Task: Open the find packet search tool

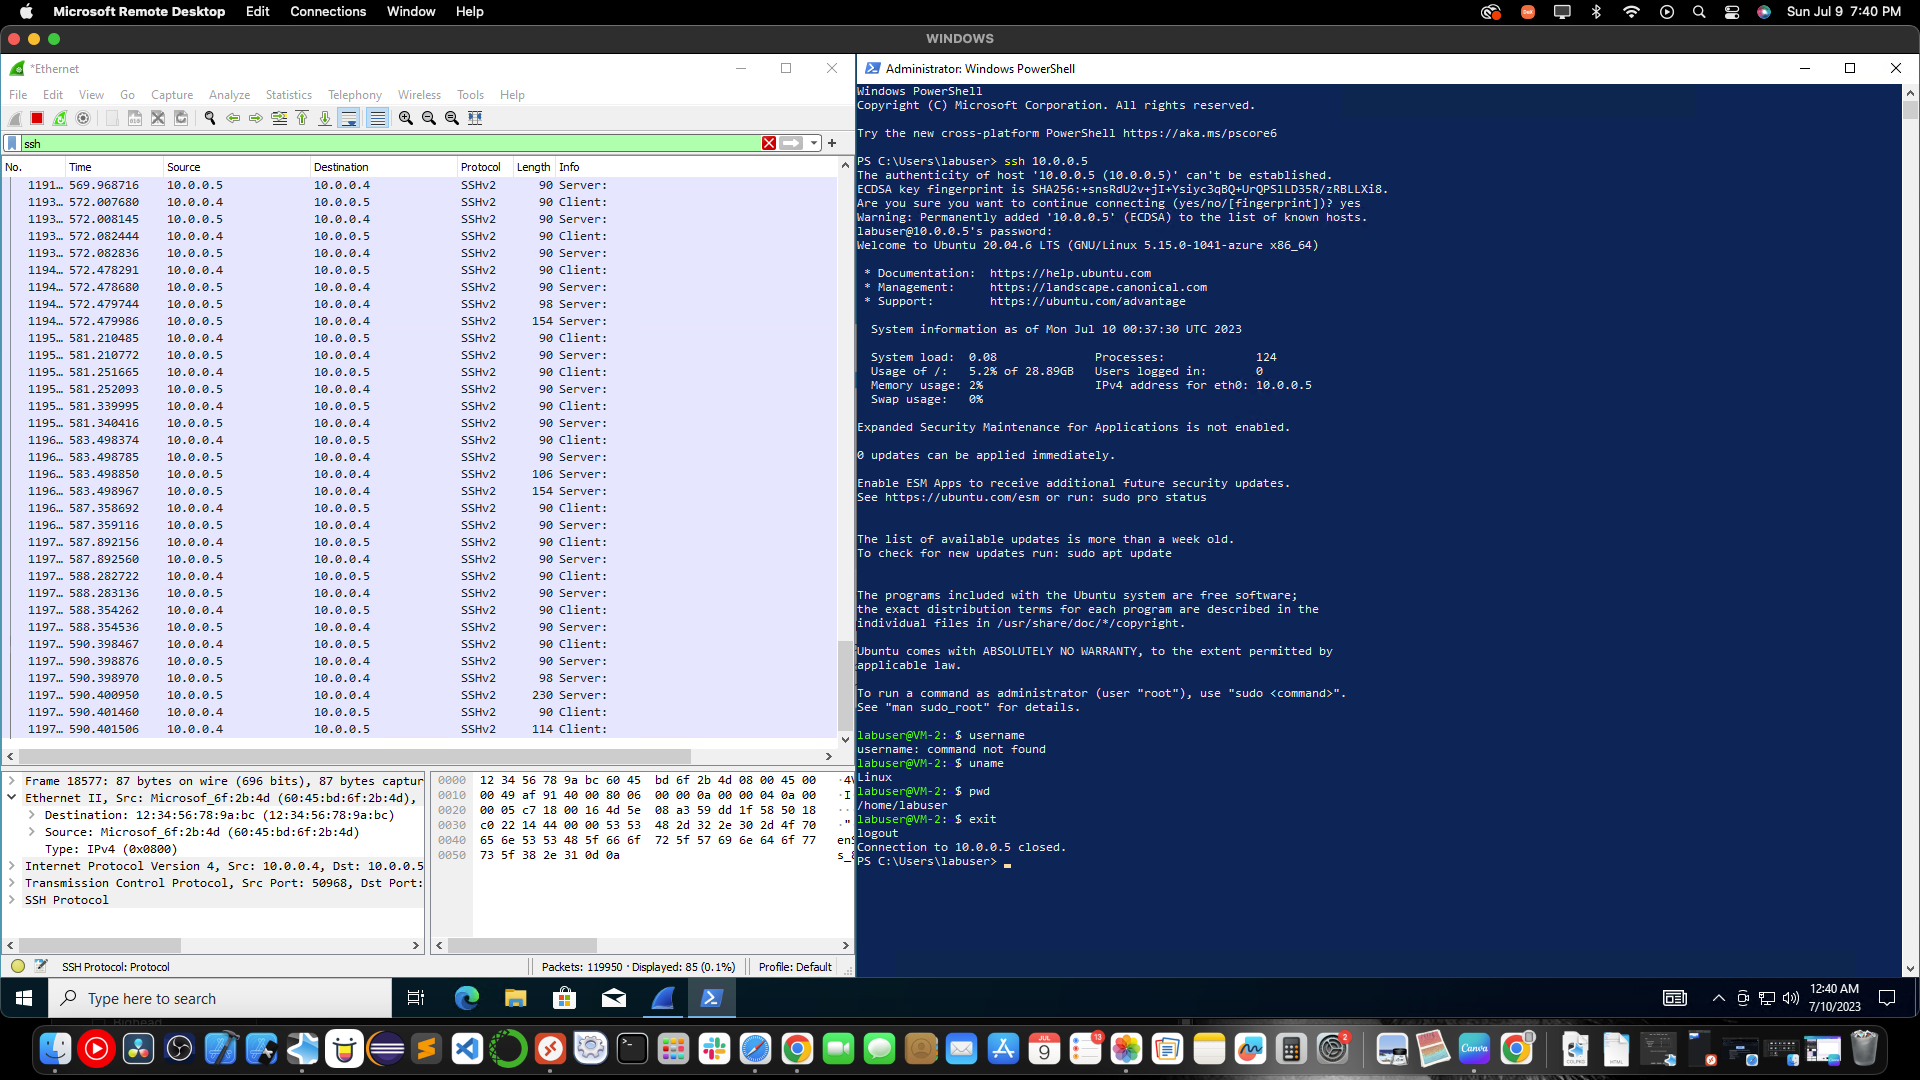Action: pyautogui.click(x=209, y=118)
